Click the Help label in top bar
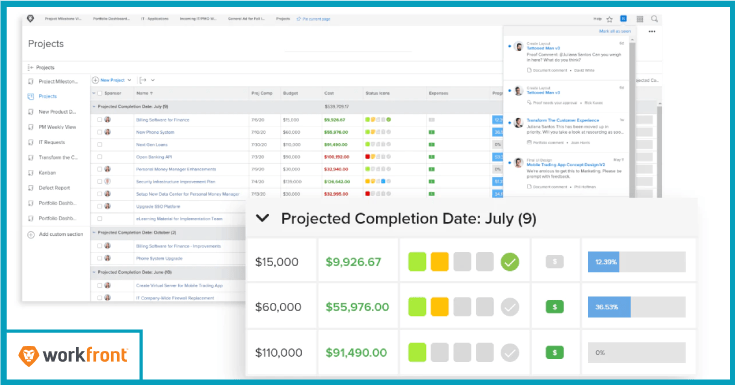Viewport: 735px width, 385px height. [598, 19]
